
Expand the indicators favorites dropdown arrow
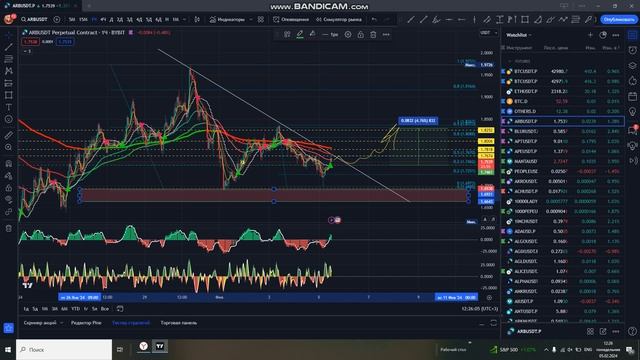point(251,20)
